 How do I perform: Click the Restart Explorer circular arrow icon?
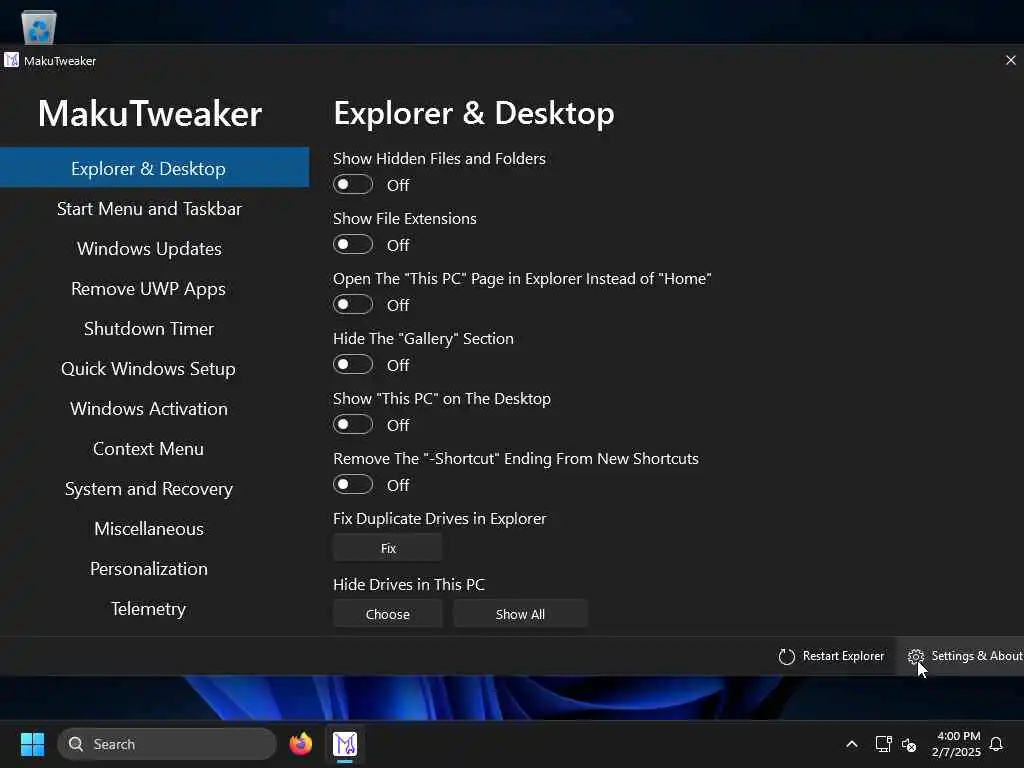pyautogui.click(x=786, y=656)
